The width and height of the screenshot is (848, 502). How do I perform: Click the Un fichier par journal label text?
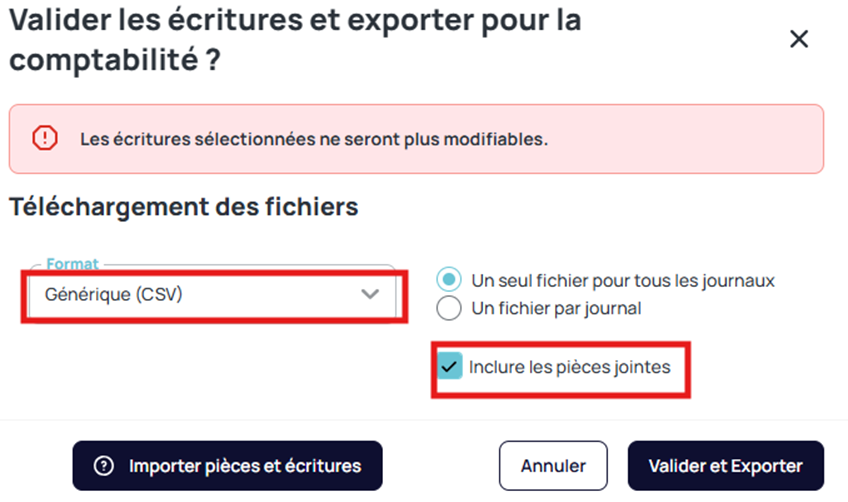556,308
